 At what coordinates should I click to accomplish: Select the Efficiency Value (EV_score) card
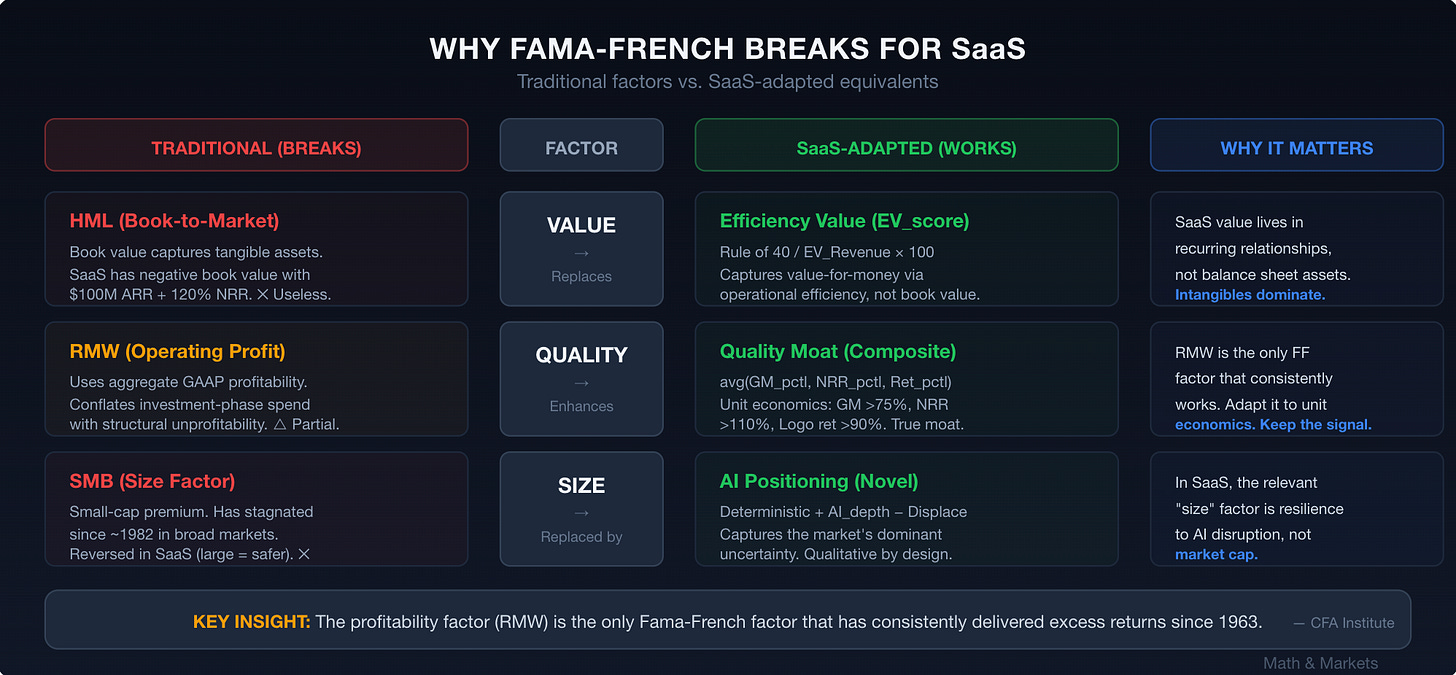[906, 249]
